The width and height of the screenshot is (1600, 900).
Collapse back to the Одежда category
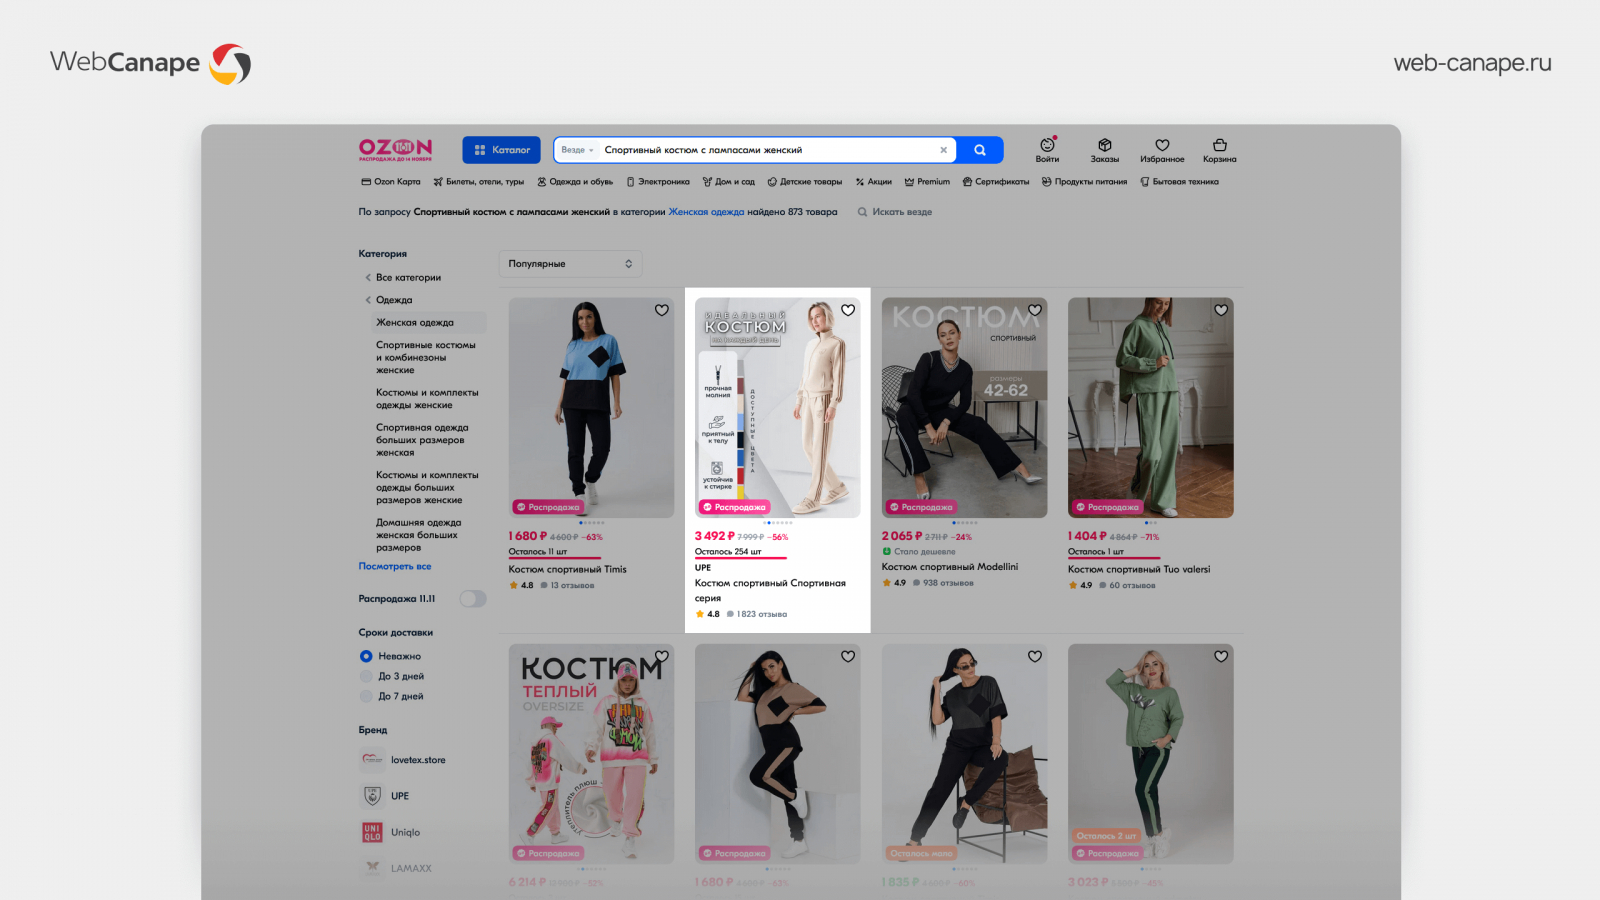coord(394,300)
